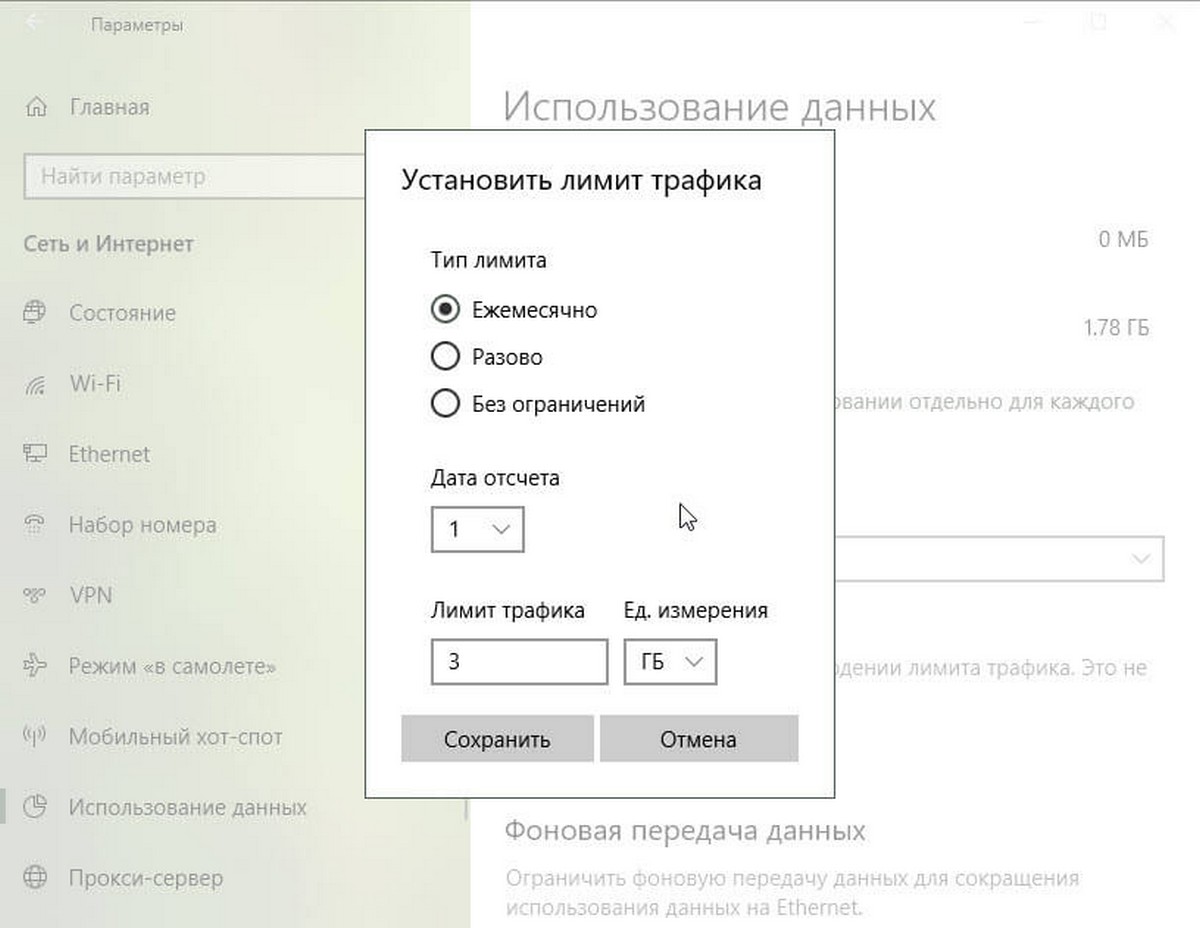This screenshot has height=928, width=1200.
Task: Click the Лимит трафика input field
Action: point(519,661)
